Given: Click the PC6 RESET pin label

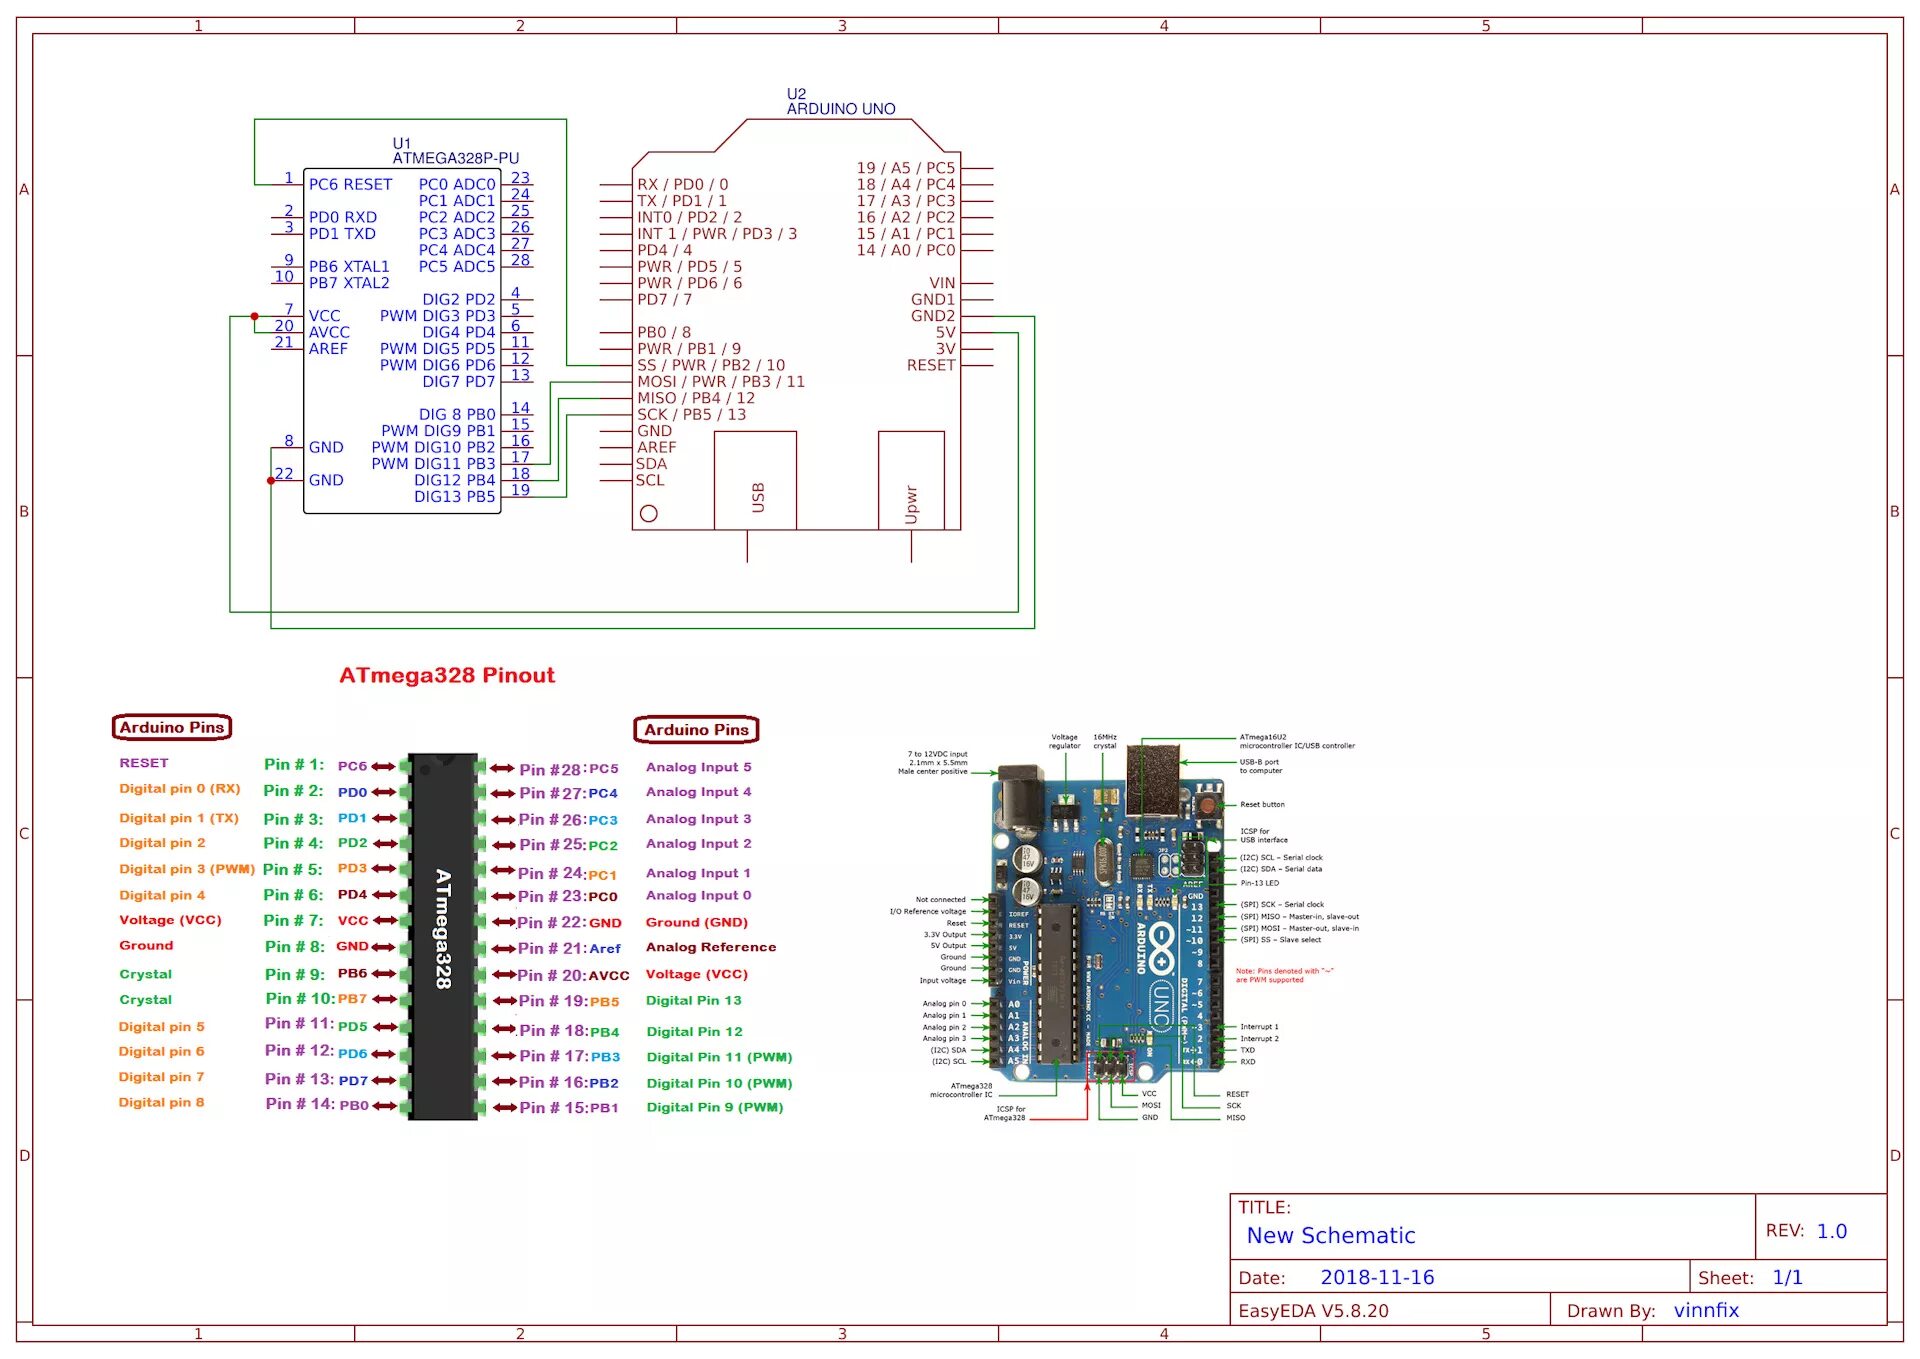Looking at the screenshot, I should click(350, 185).
